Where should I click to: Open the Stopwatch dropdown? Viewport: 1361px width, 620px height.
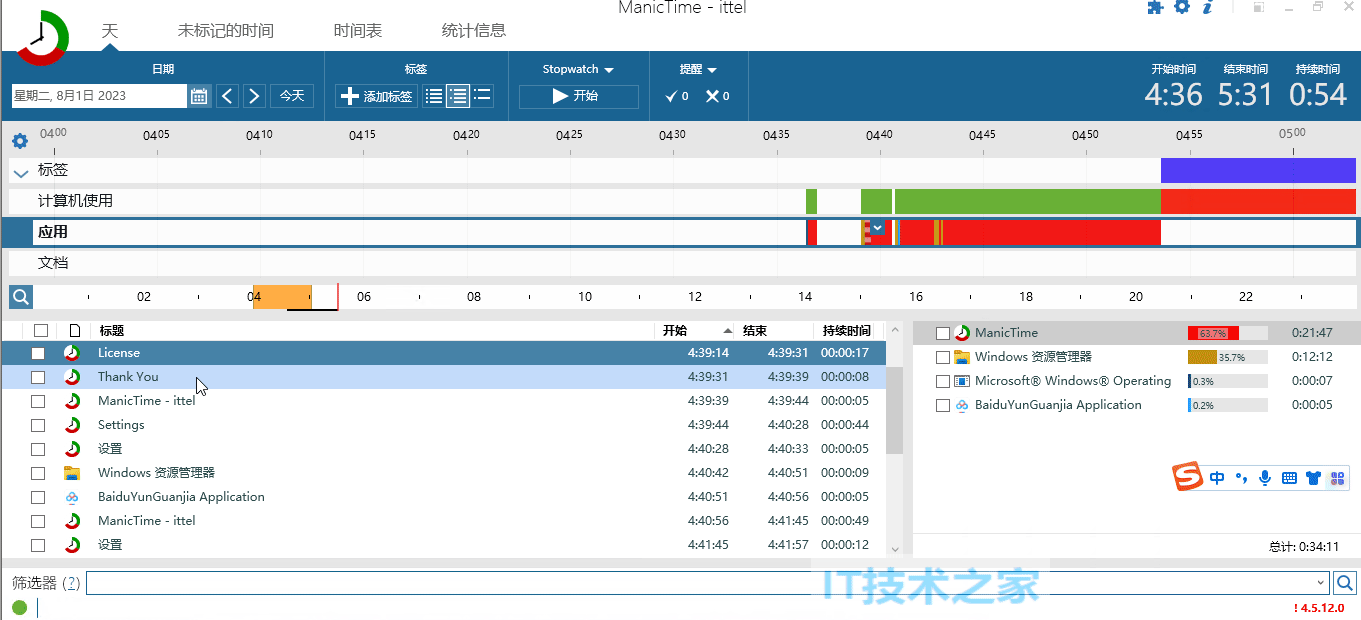coord(578,69)
